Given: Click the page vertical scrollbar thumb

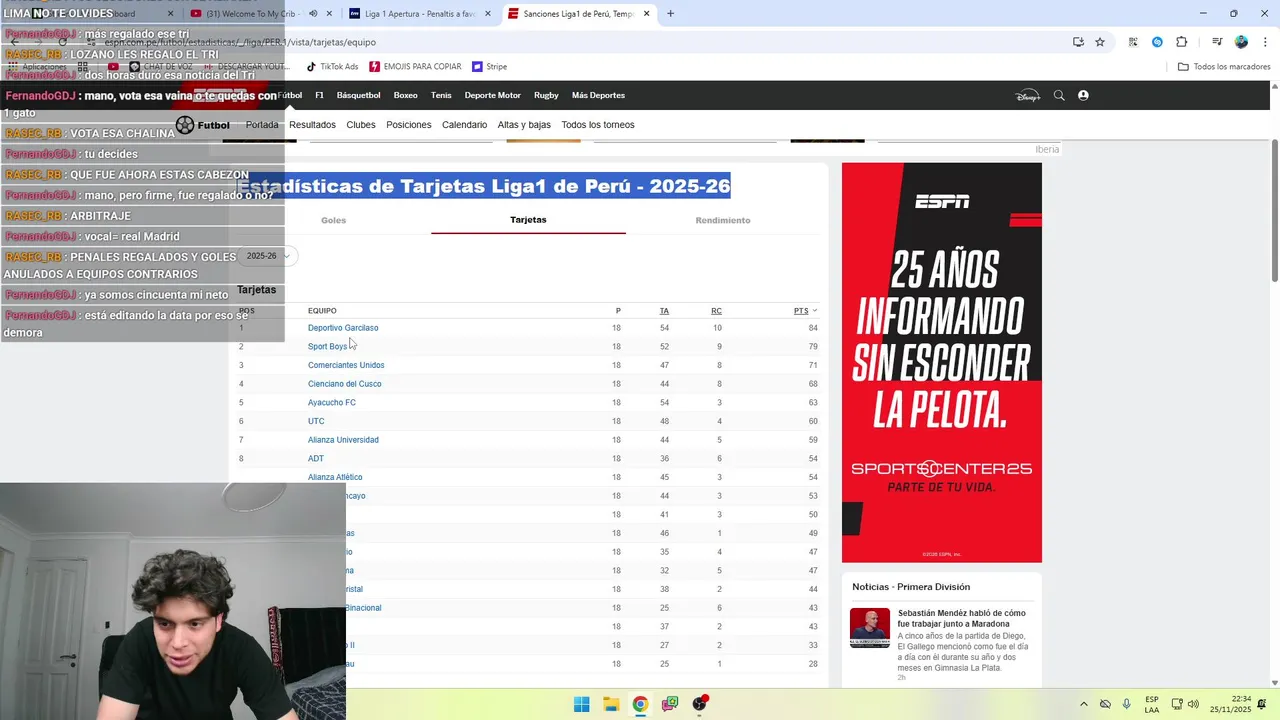Looking at the screenshot, I should 1275,210.
